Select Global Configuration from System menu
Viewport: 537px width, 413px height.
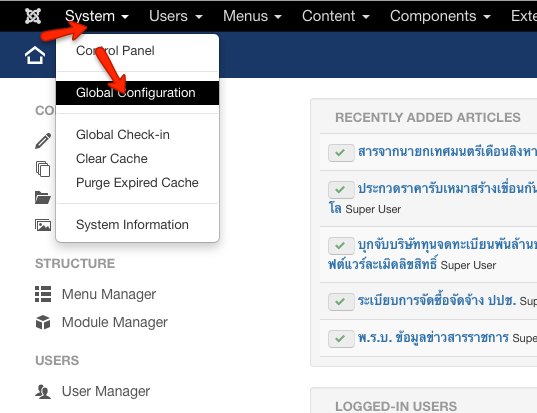(137, 93)
